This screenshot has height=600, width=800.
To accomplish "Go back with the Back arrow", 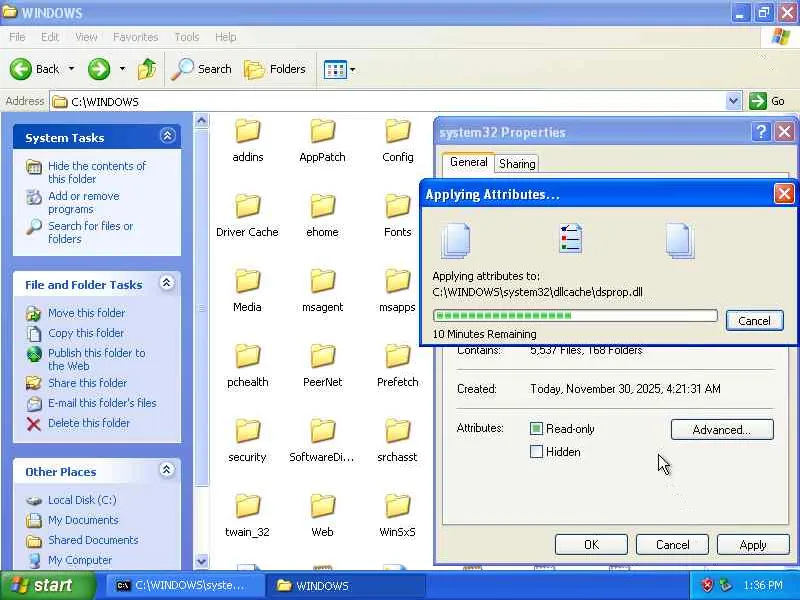I will click(x=21, y=69).
